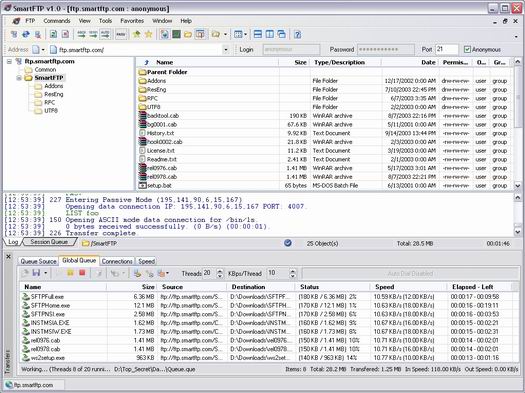Select the History.txt file row

[x=325, y=133]
